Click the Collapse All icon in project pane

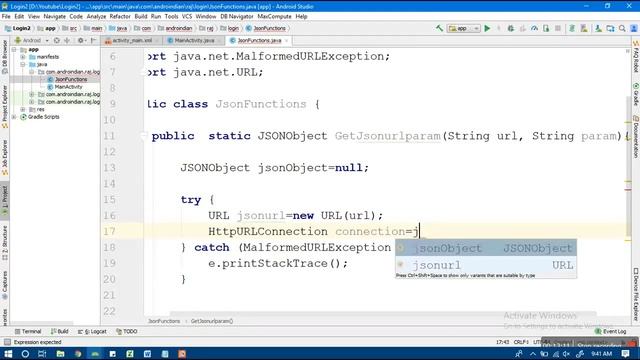[x=67, y=40]
